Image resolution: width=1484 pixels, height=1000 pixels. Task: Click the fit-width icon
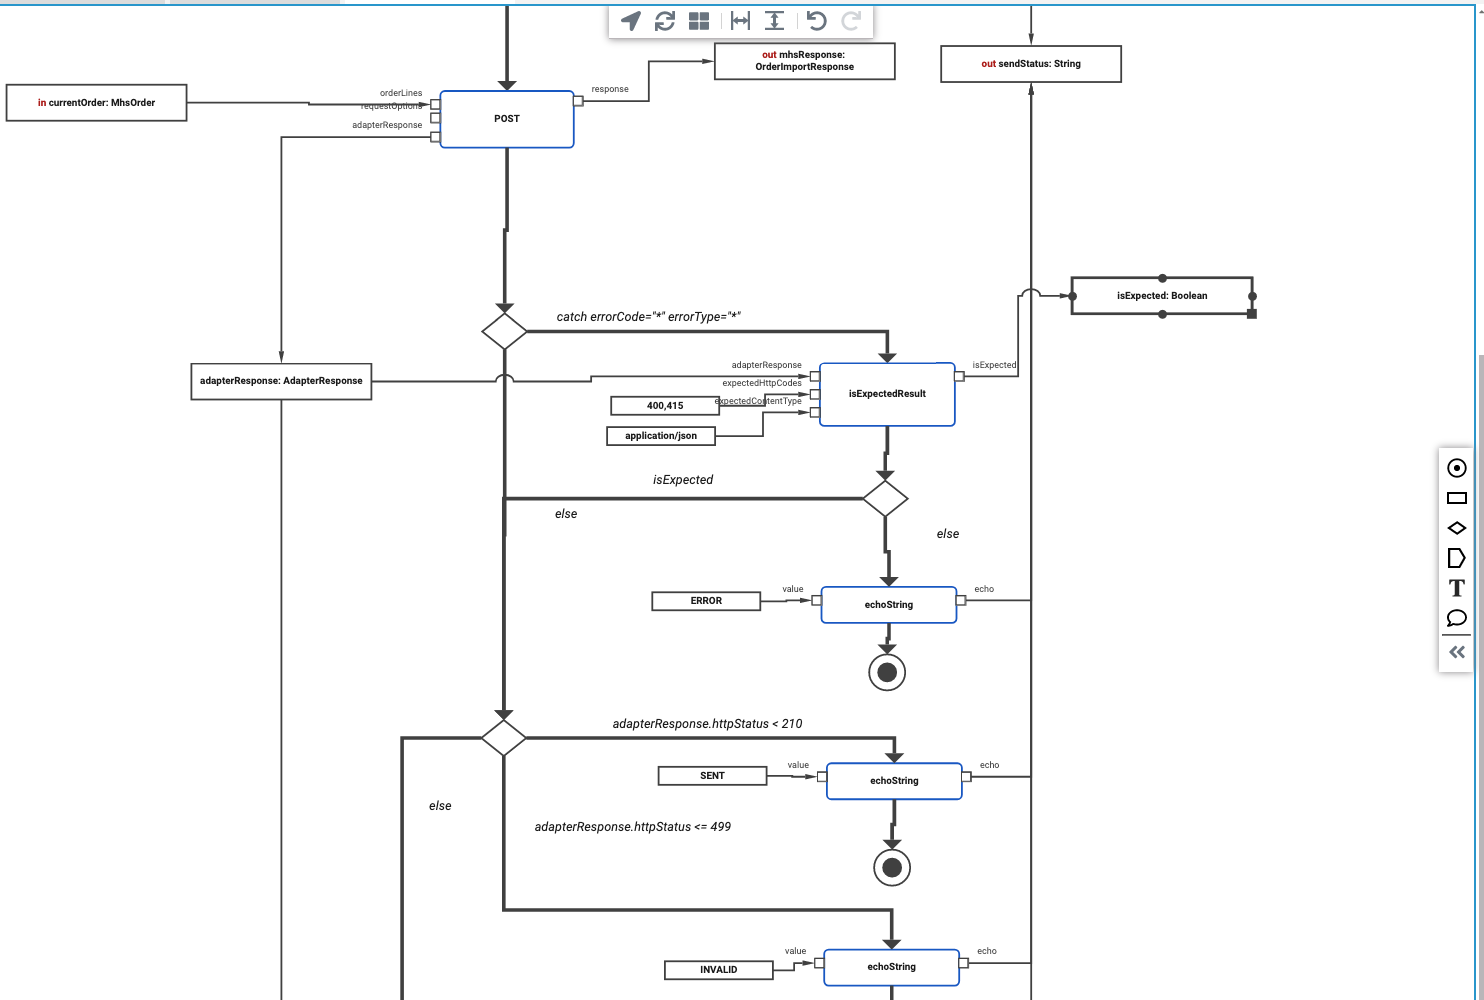click(738, 20)
